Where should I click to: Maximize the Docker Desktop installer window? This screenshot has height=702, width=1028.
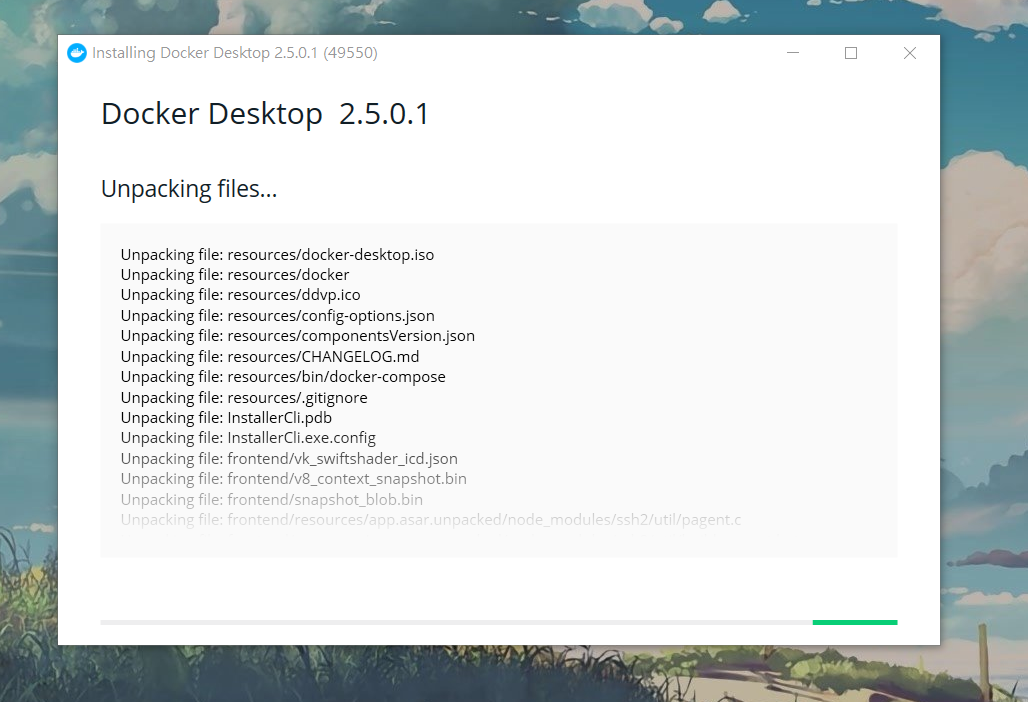(x=851, y=53)
